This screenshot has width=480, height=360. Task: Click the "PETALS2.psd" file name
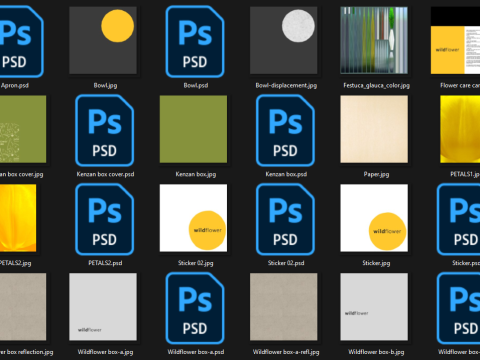pos(105,263)
